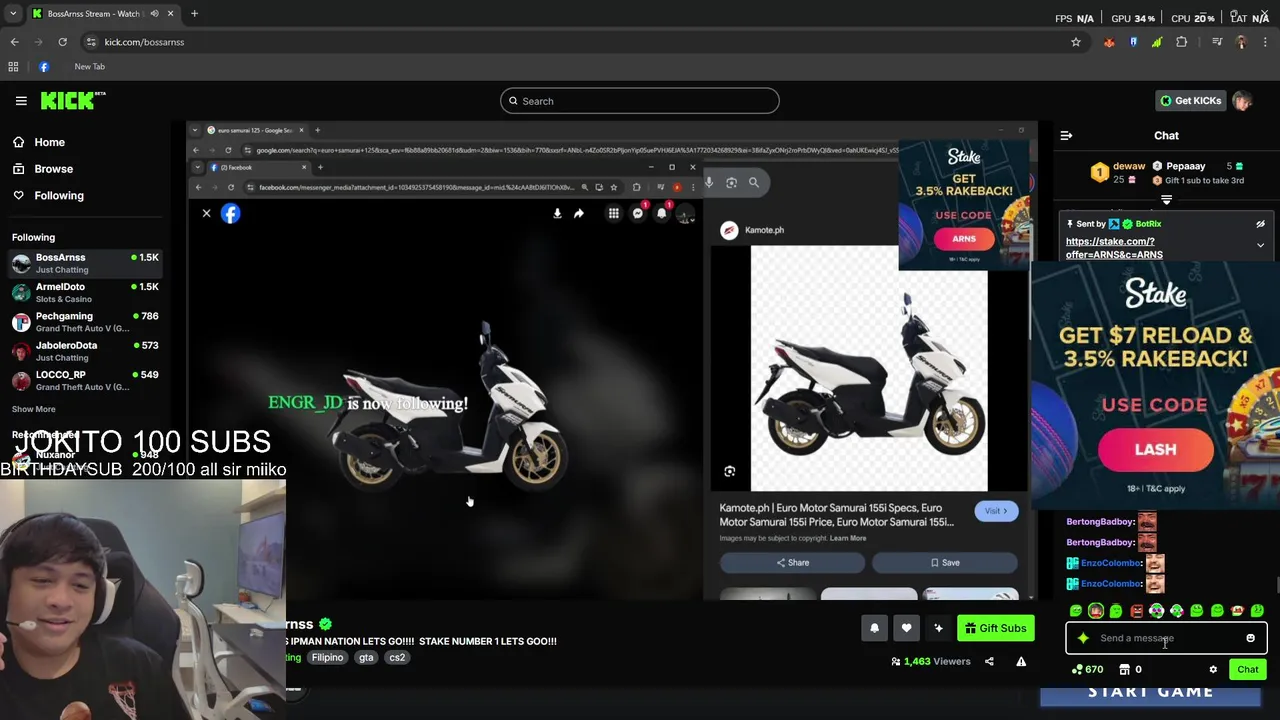Report the stream with warning icon

pyautogui.click(x=1021, y=661)
